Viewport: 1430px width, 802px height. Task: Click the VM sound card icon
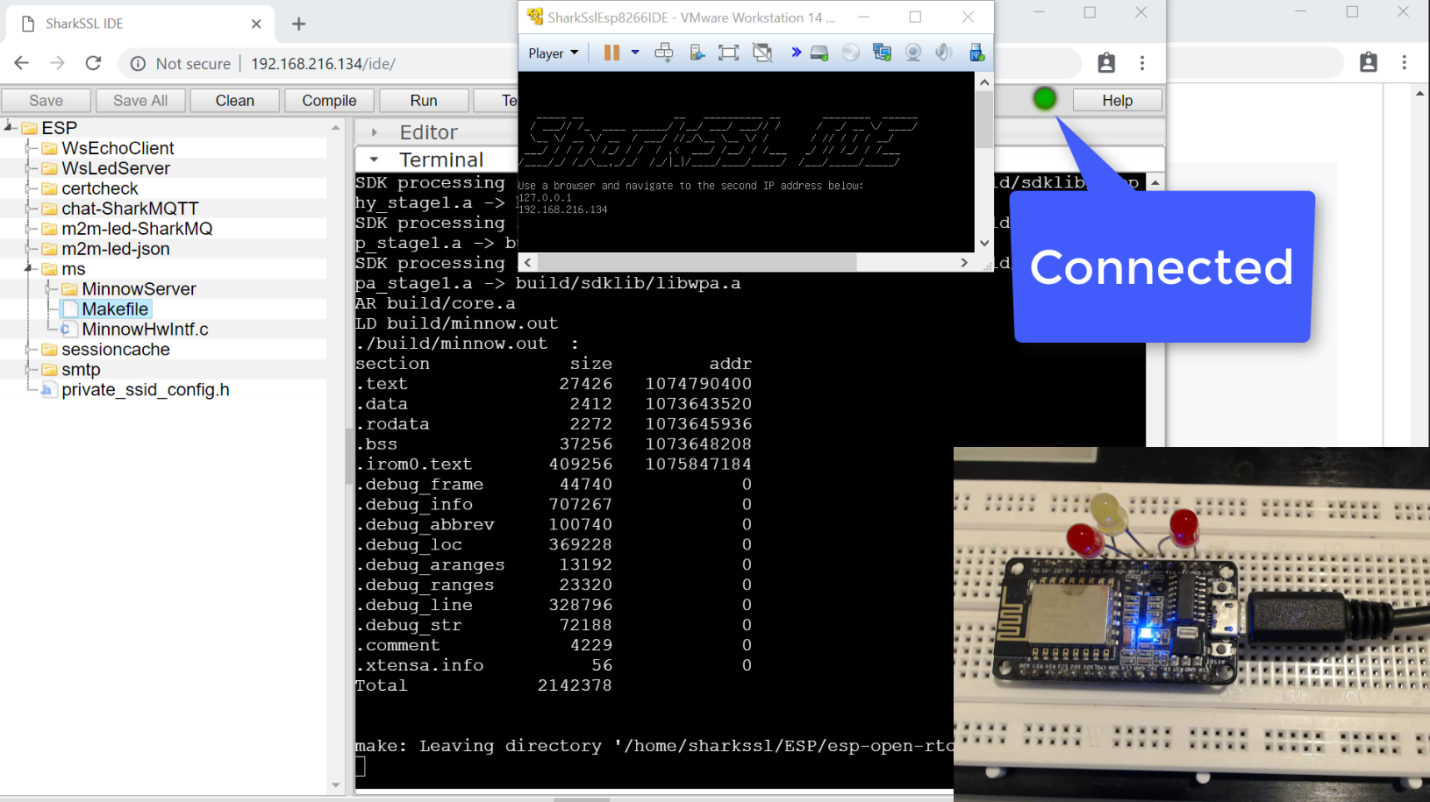944,51
